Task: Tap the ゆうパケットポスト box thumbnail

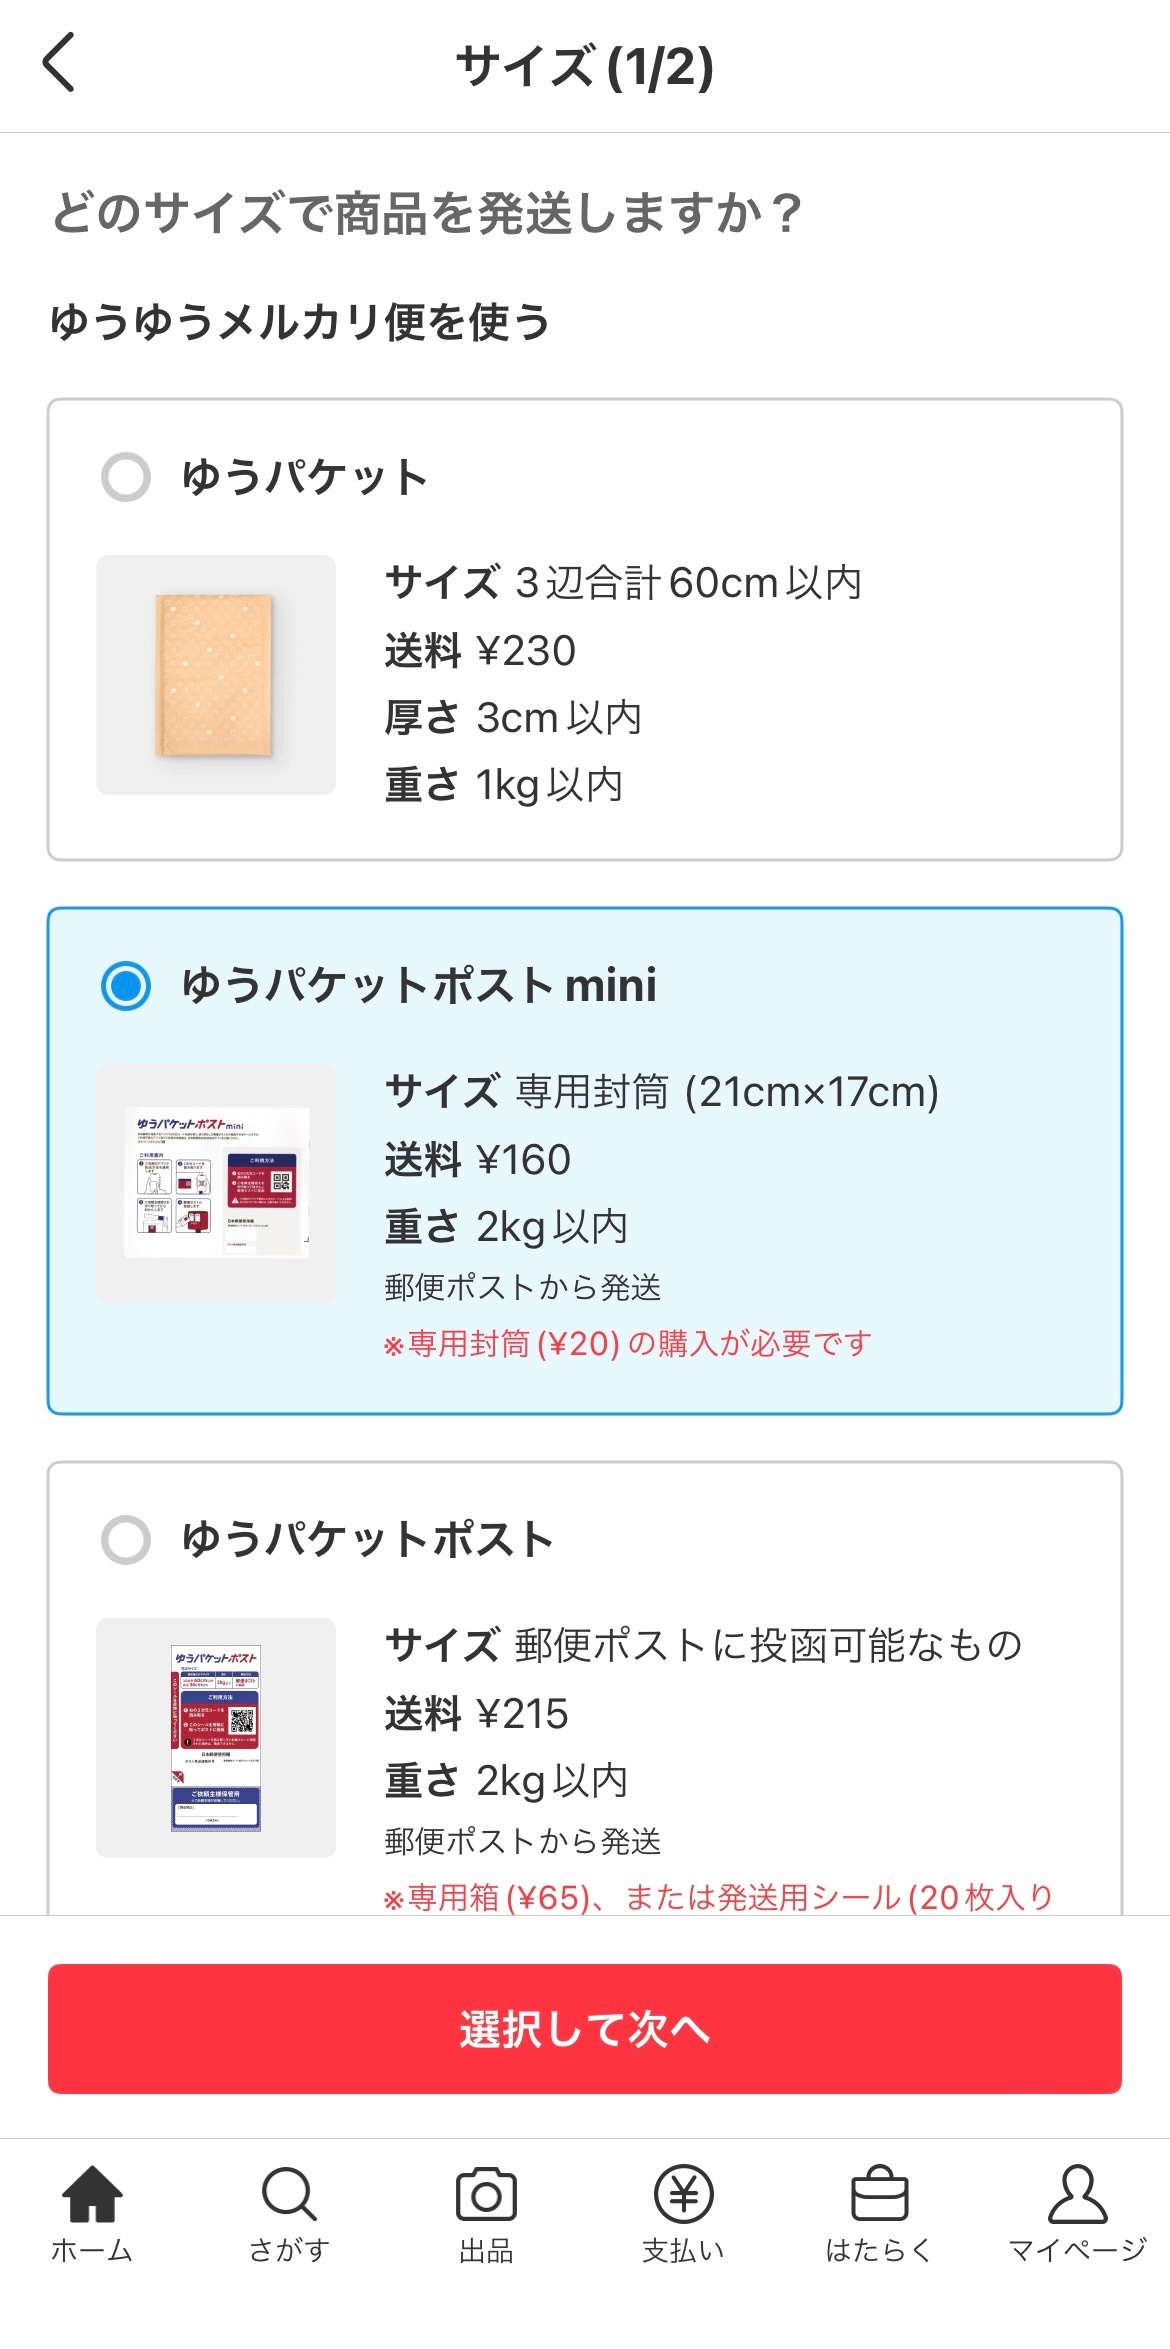Action: click(x=215, y=1737)
